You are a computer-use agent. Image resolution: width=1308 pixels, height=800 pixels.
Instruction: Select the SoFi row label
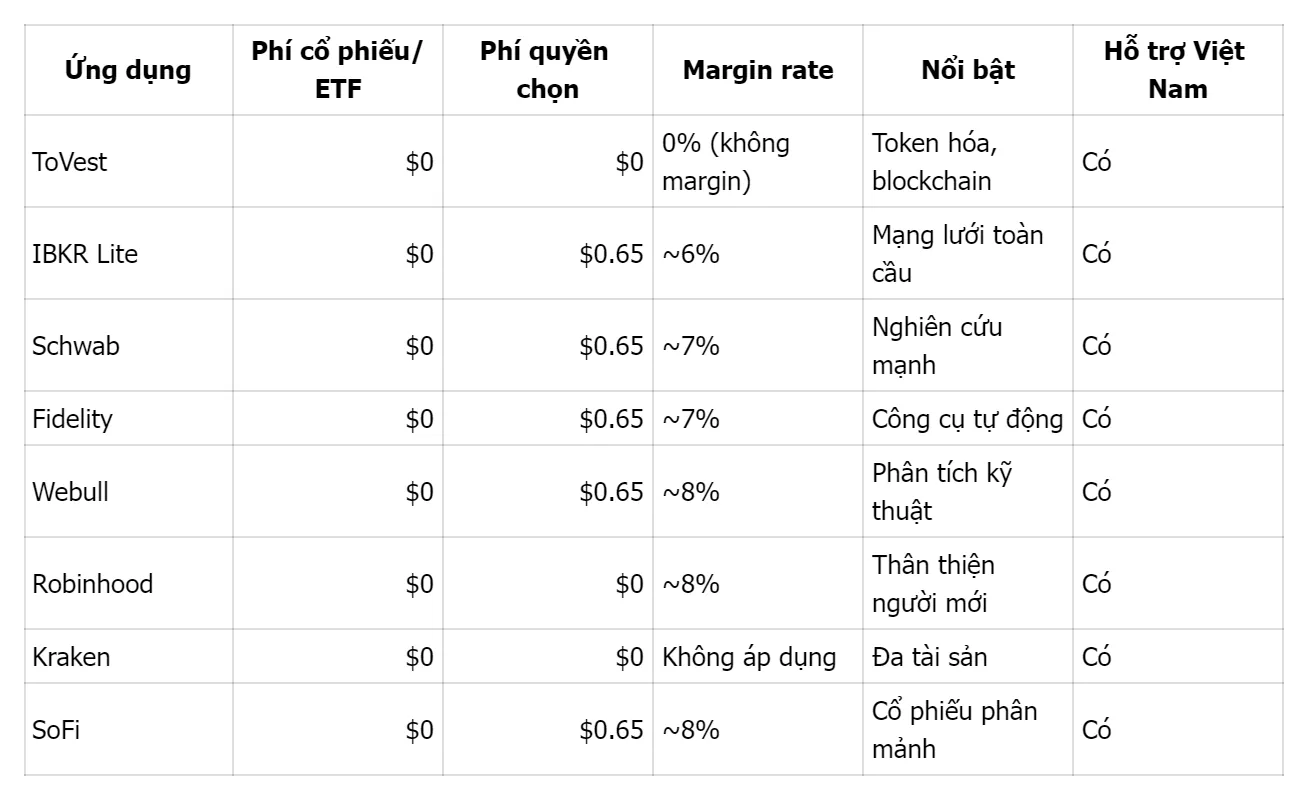[x=57, y=730]
